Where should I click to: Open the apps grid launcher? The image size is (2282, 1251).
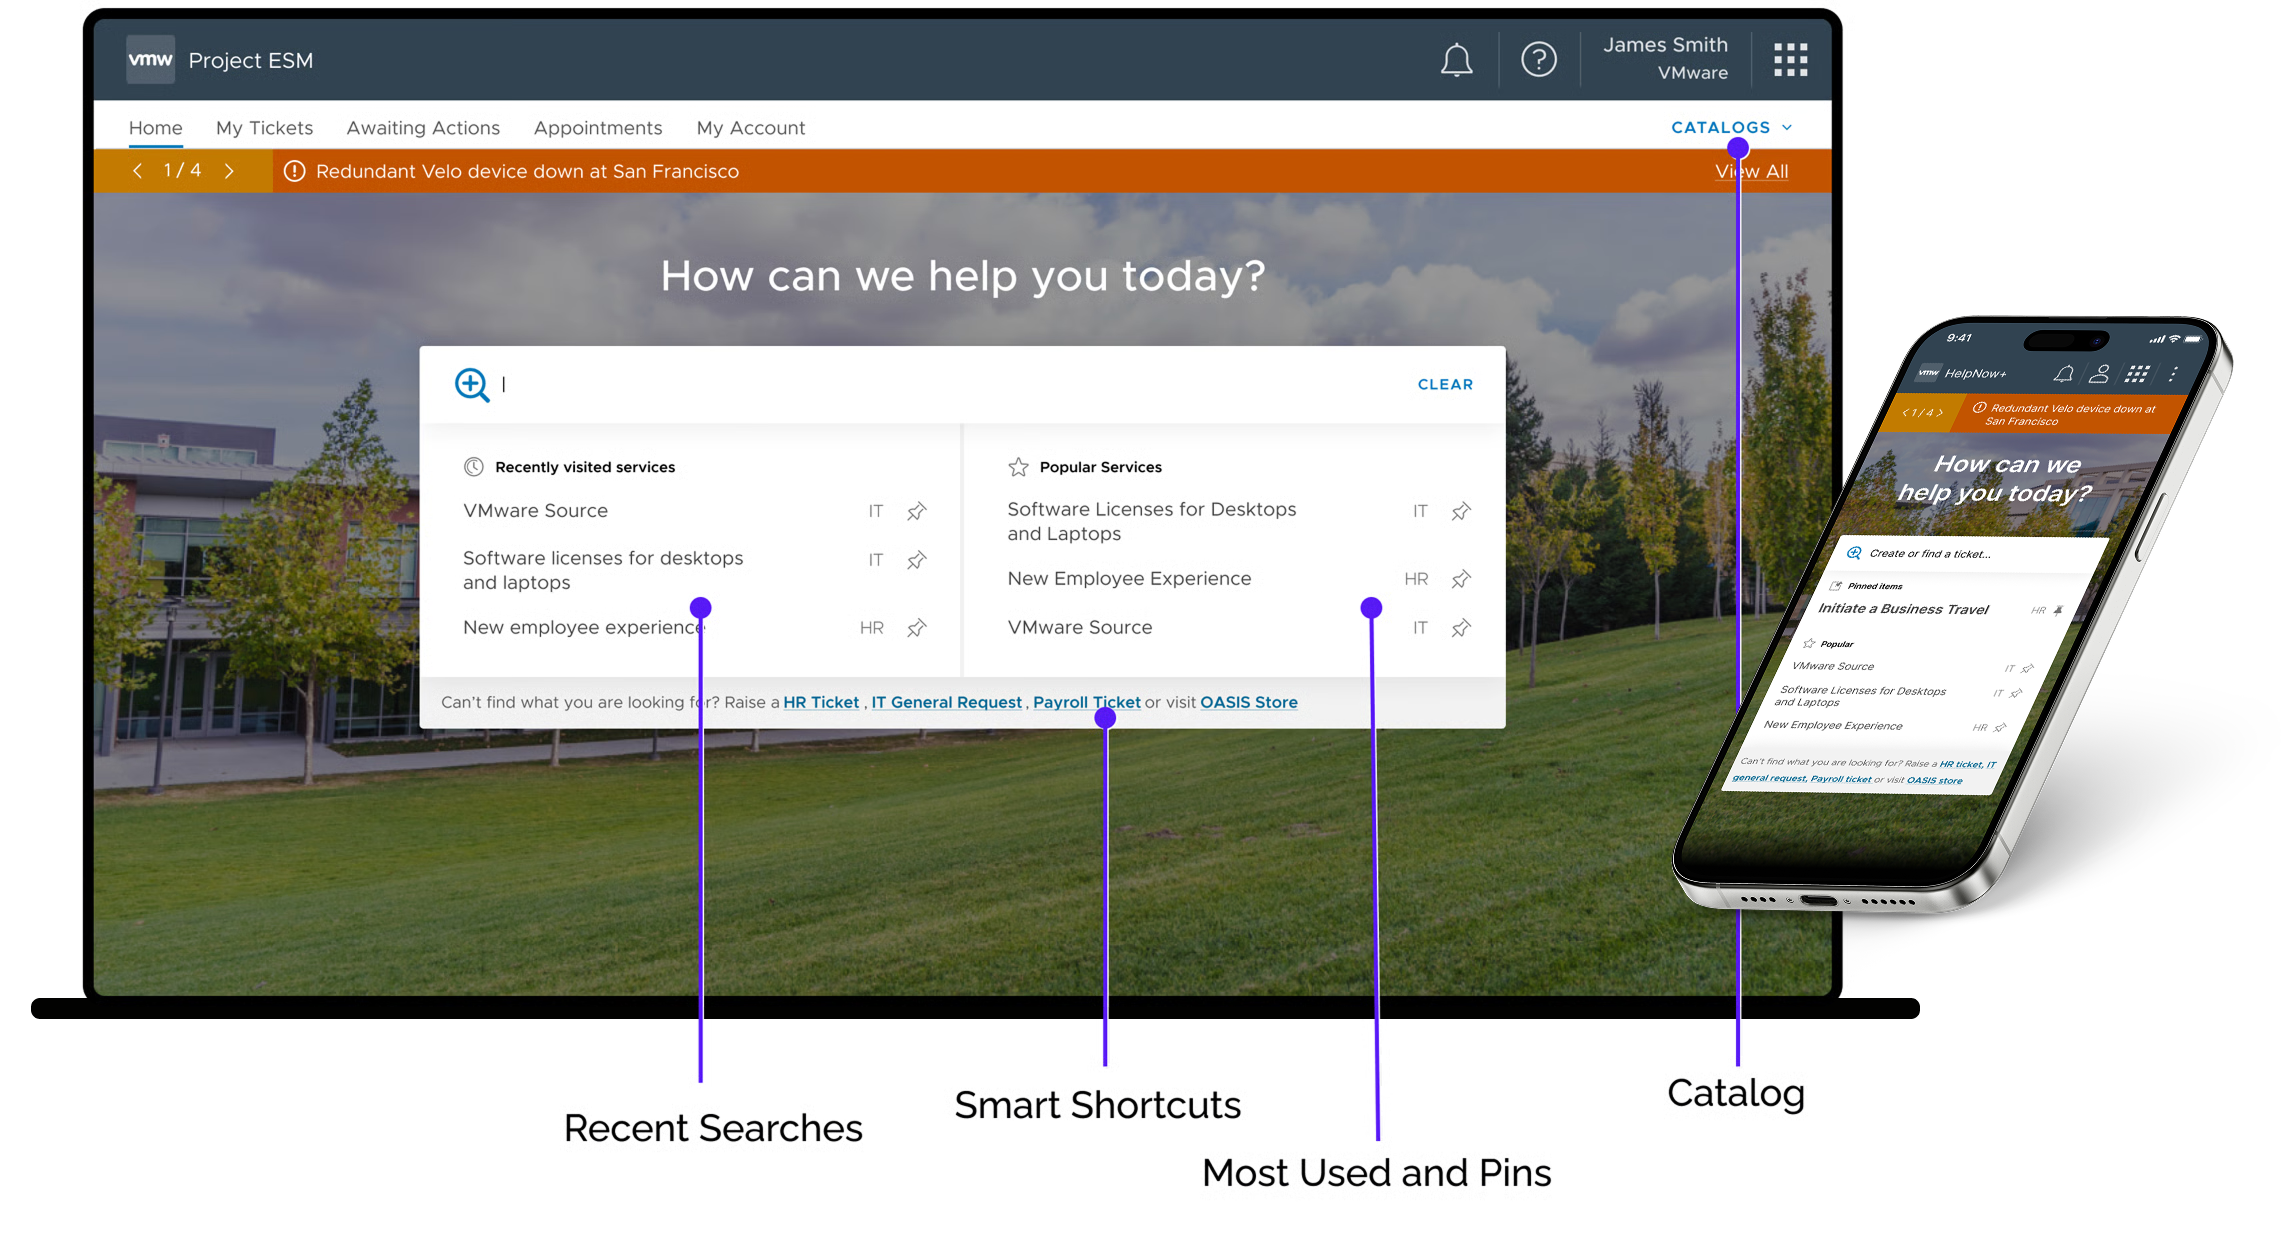pos(1790,60)
